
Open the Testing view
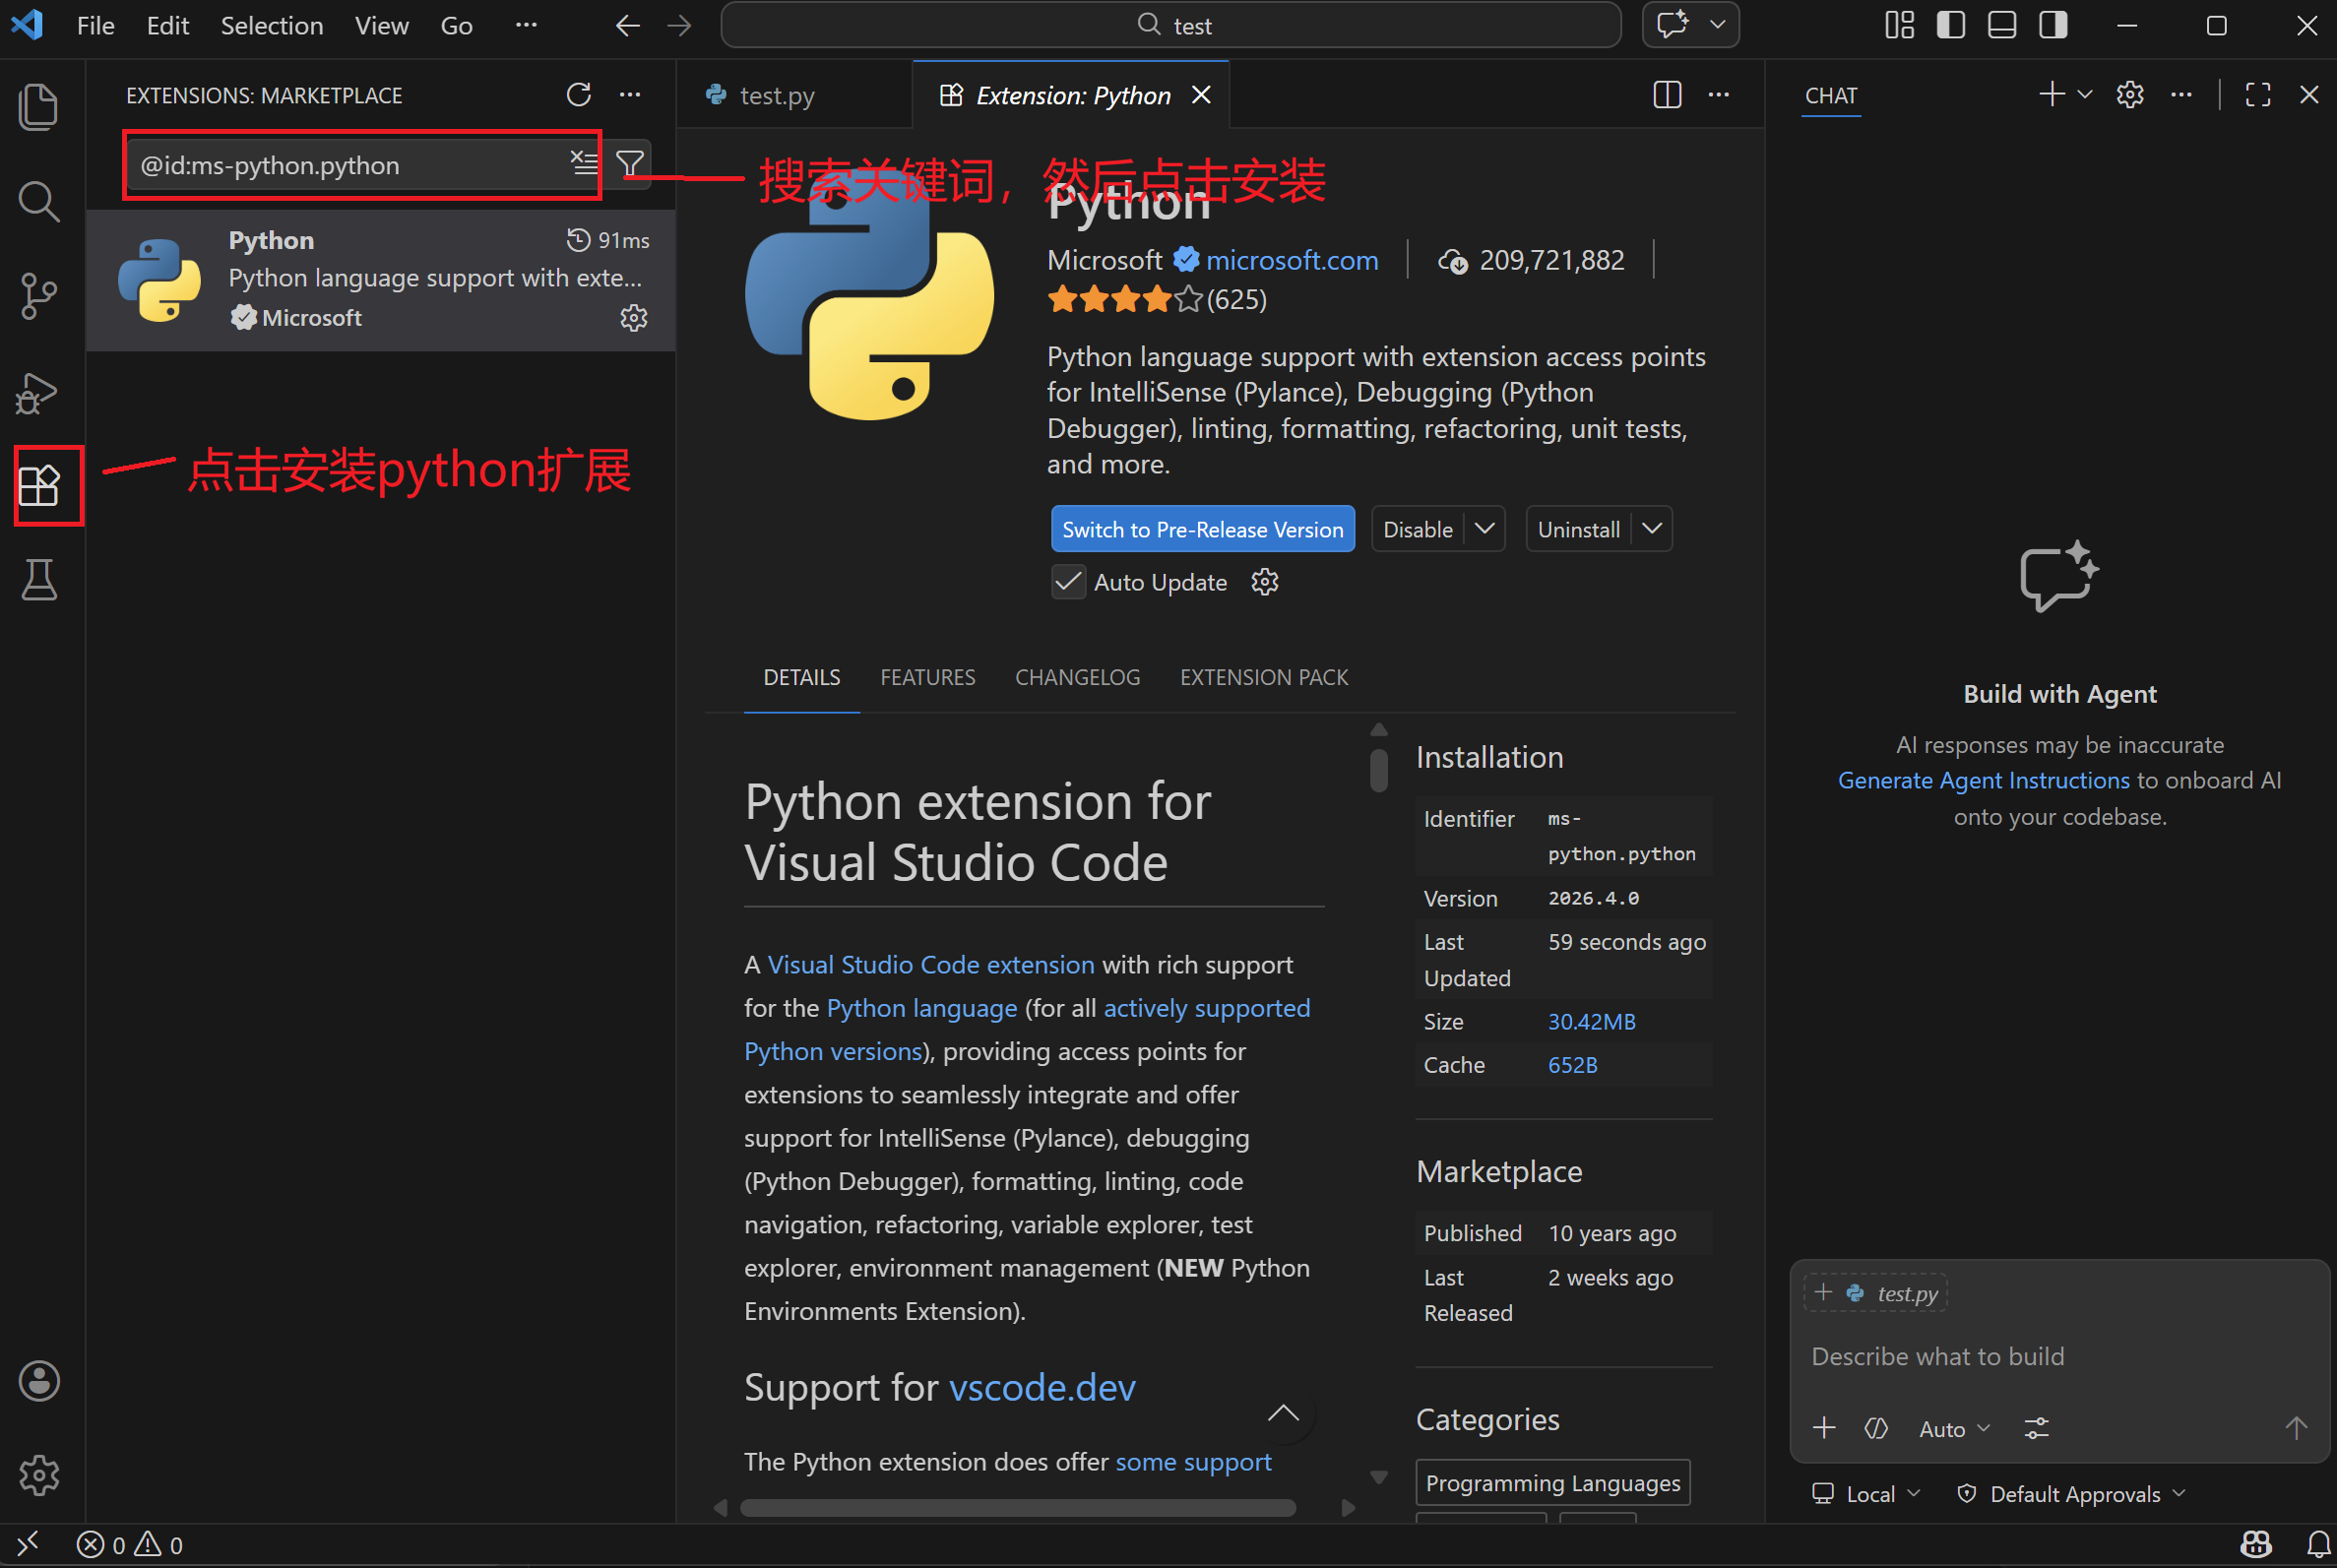tap(38, 580)
